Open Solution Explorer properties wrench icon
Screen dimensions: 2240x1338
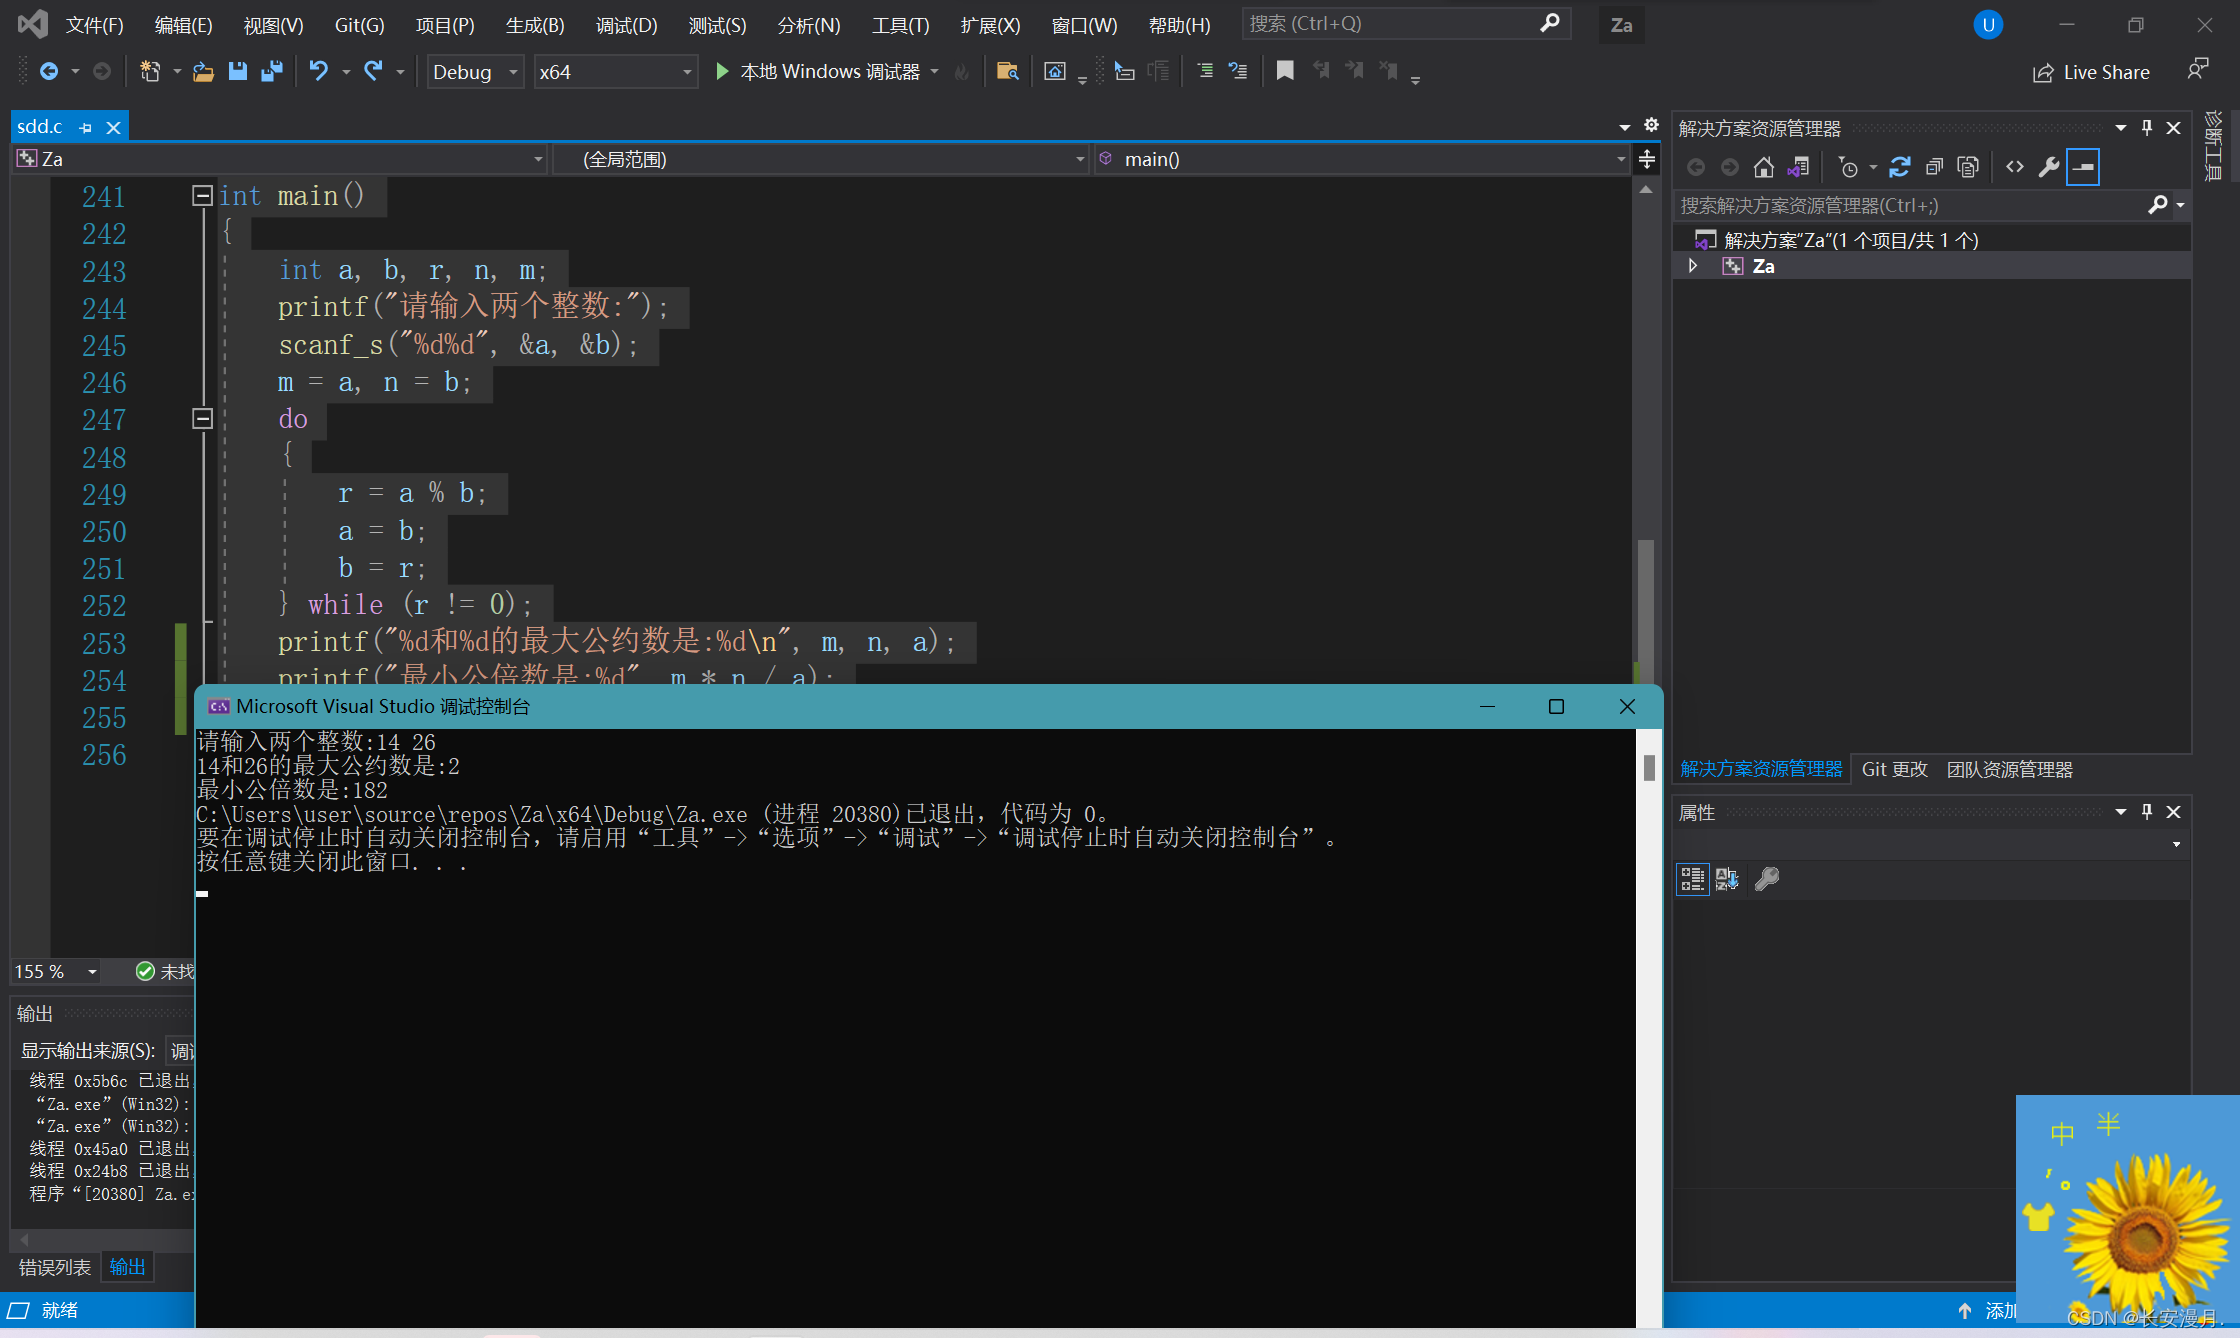[2049, 167]
